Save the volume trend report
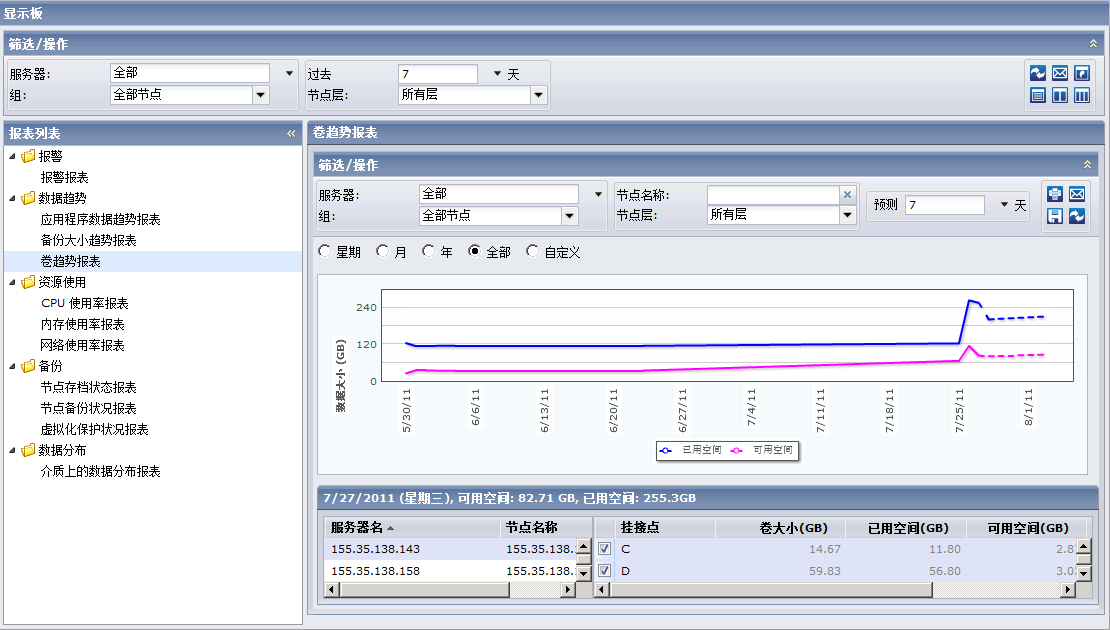This screenshot has width=1110, height=630. pyautogui.click(x=1055, y=216)
